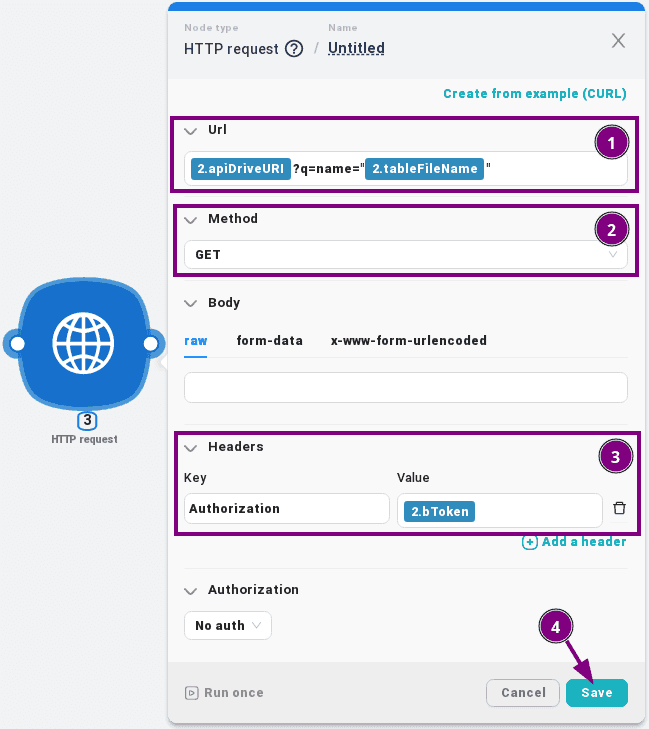Delete the Authorization header with trash icon
649x729 pixels.
click(619, 508)
